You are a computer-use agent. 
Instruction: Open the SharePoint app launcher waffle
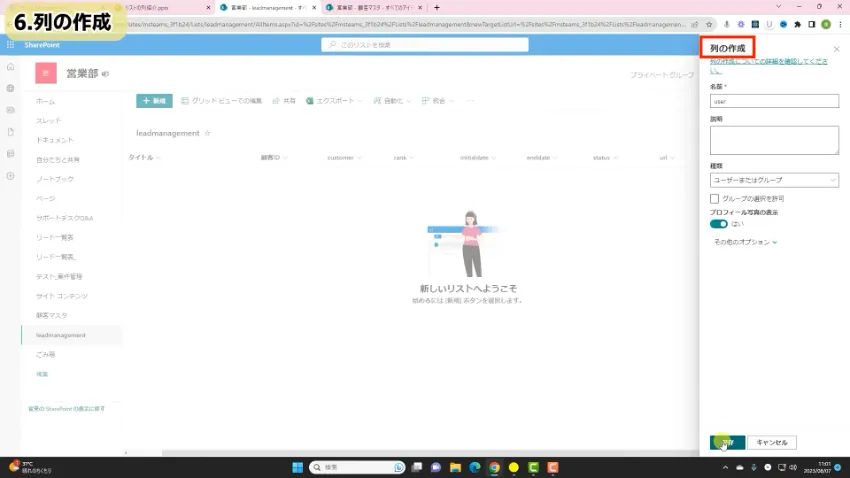10,45
